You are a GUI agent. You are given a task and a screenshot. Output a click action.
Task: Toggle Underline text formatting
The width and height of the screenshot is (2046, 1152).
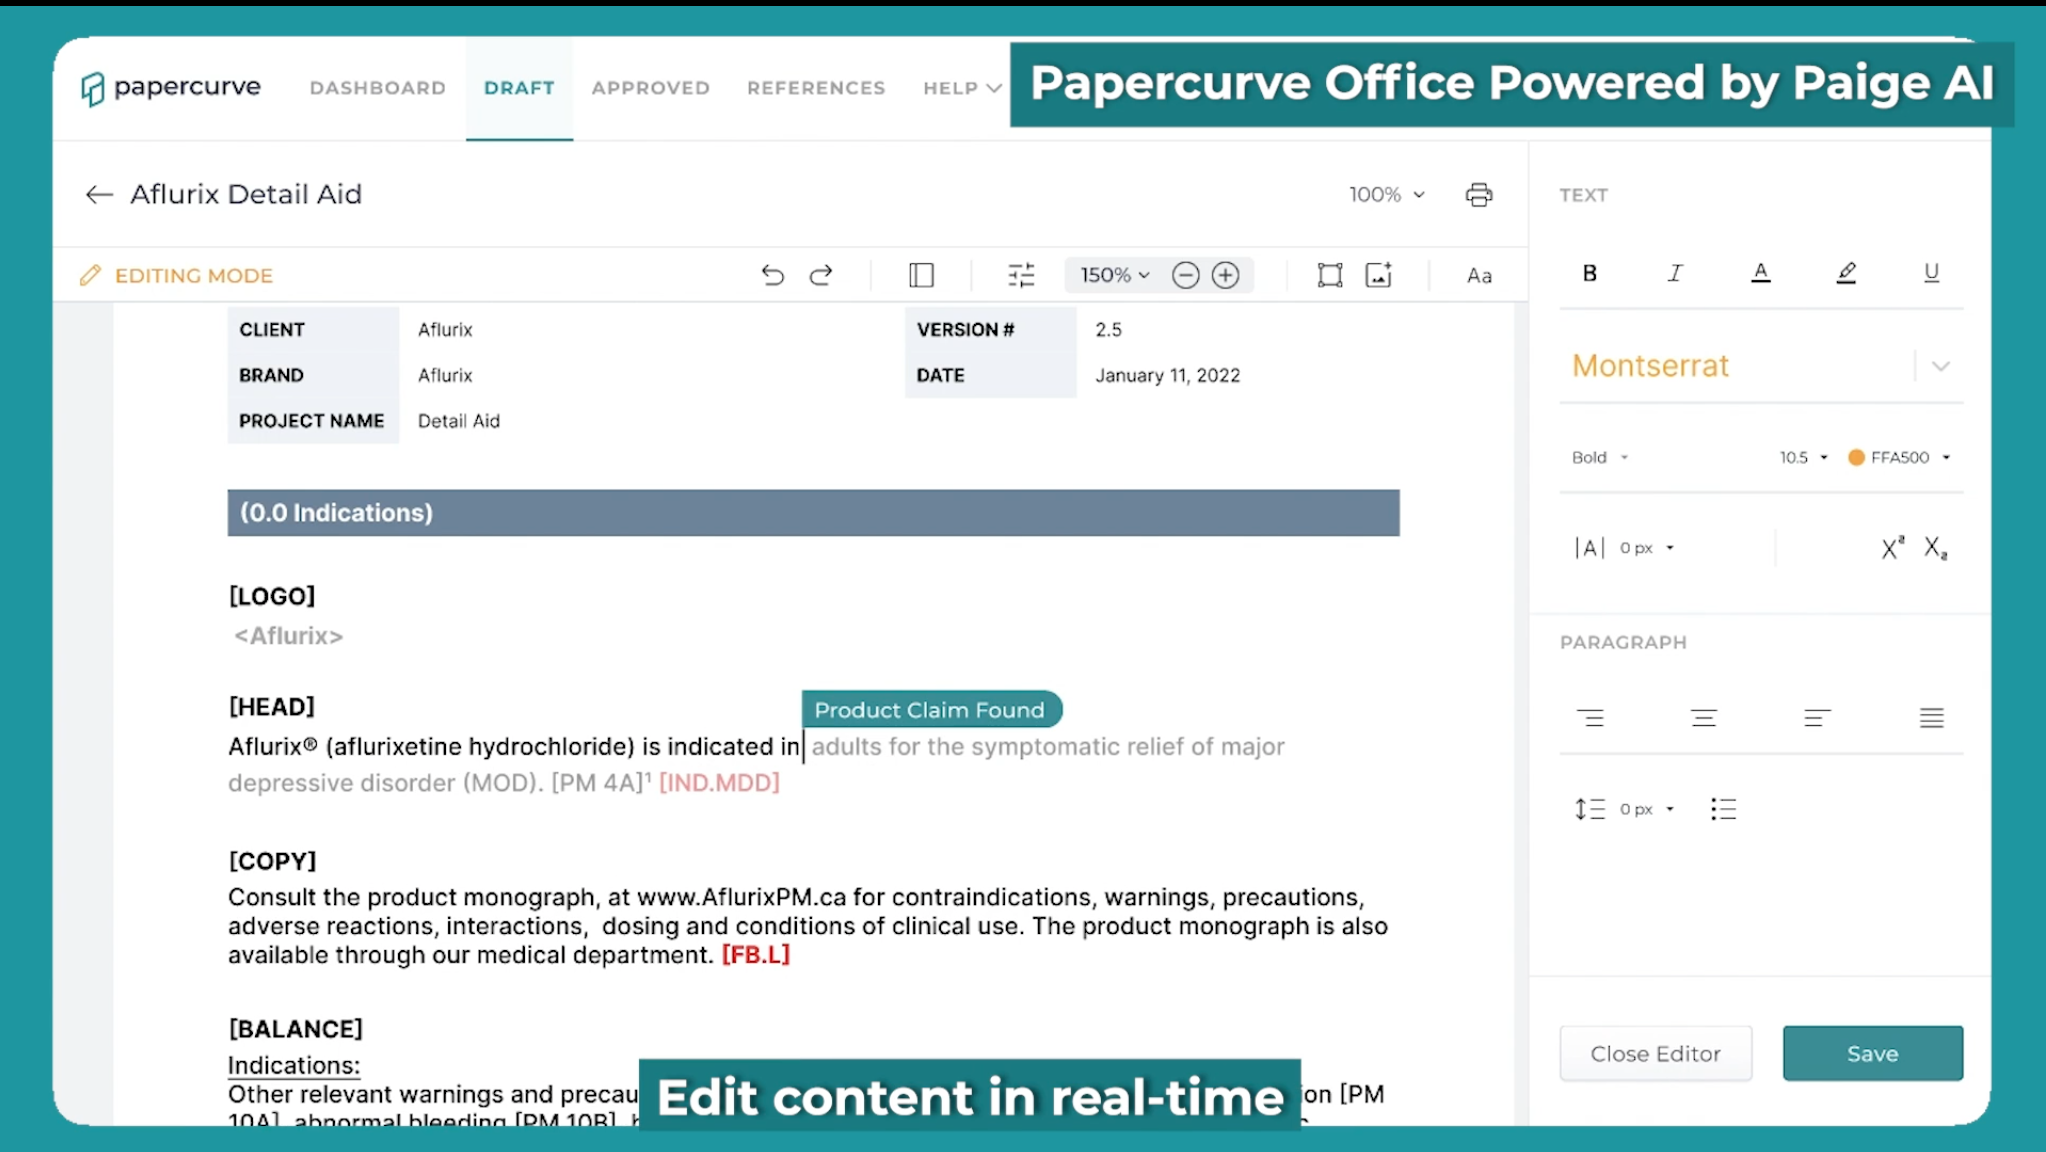(1931, 273)
